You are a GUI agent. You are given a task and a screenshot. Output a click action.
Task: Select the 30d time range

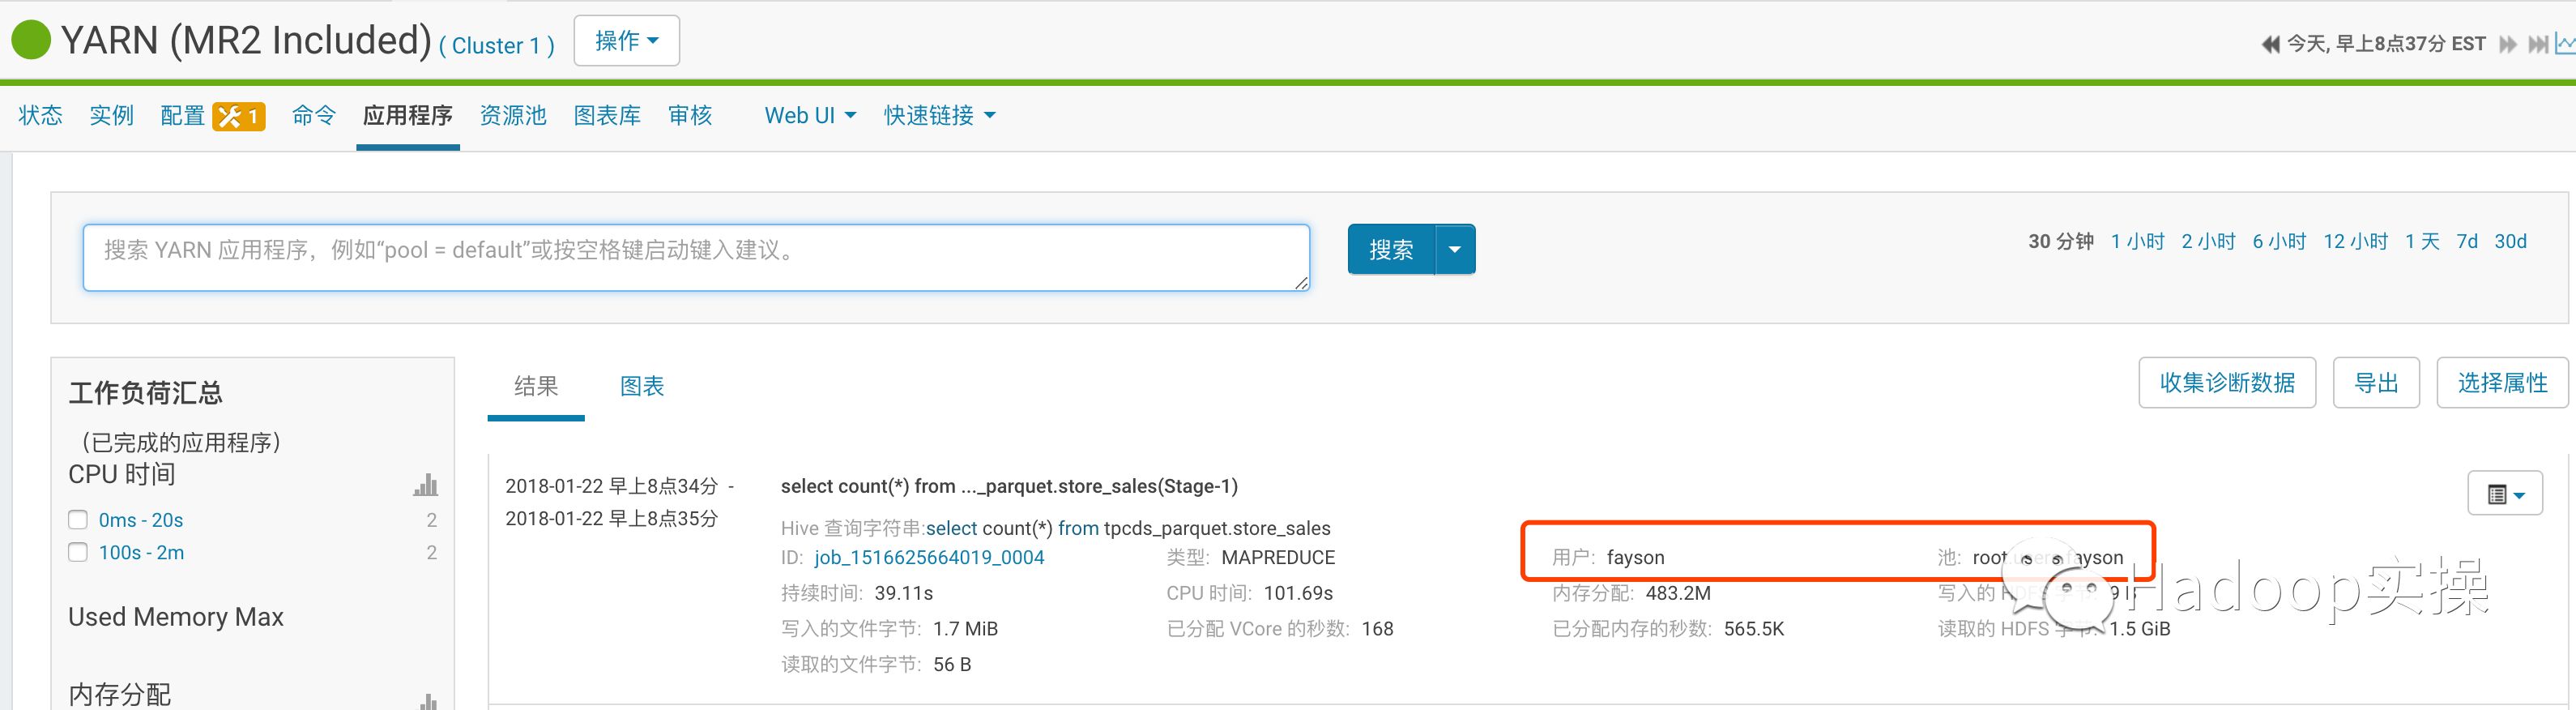point(2510,242)
